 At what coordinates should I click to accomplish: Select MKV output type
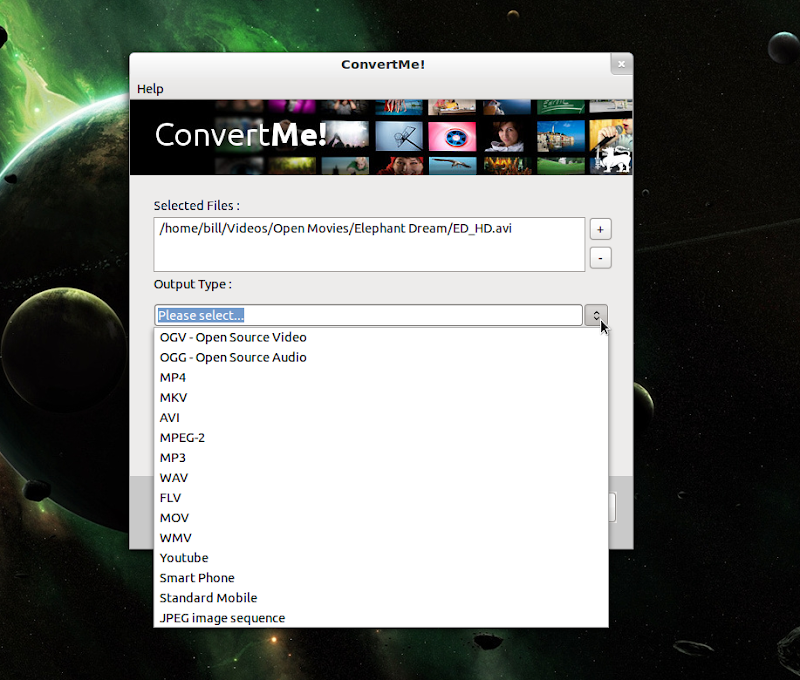[381, 397]
